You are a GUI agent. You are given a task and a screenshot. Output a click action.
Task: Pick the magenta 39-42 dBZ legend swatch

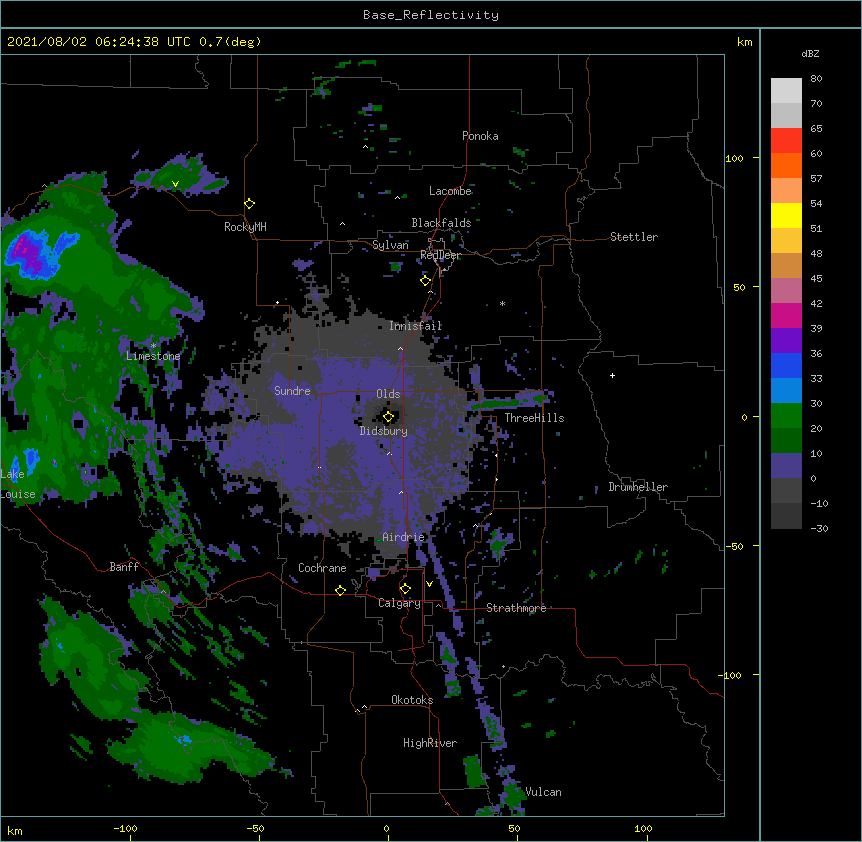786,315
